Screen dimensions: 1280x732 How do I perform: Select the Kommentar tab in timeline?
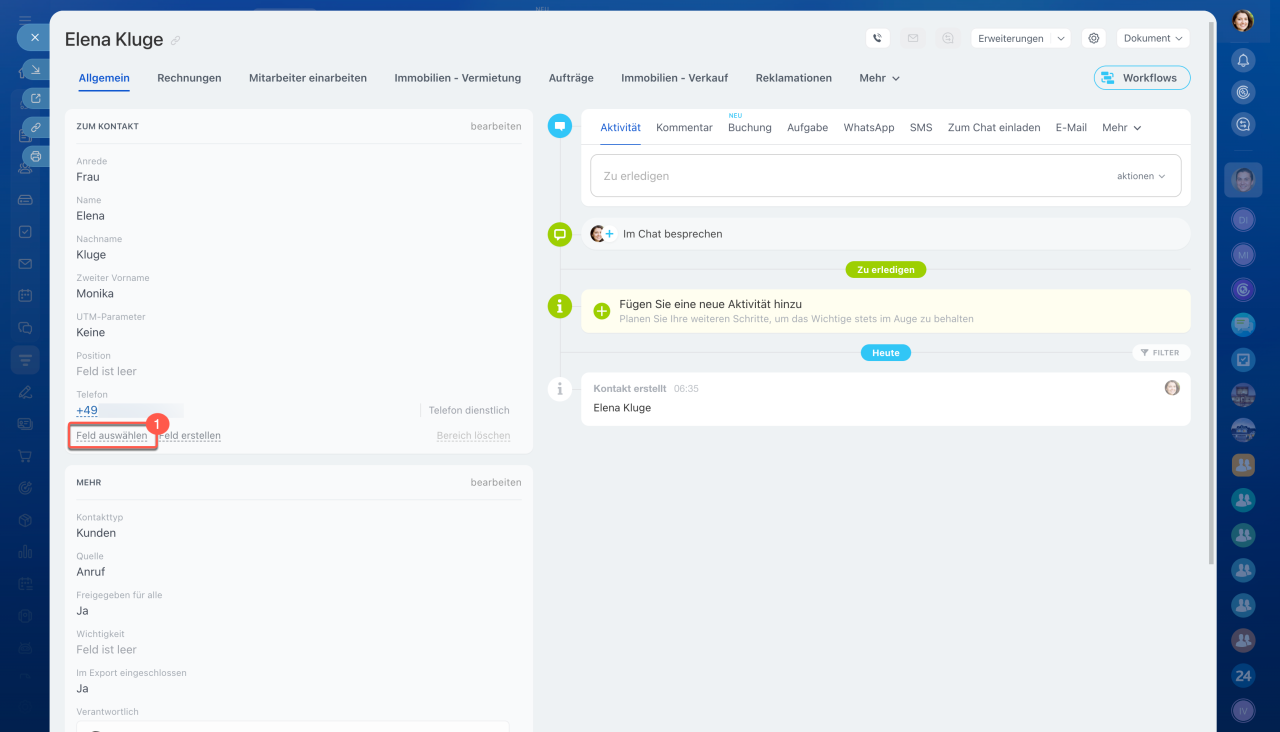[x=684, y=128]
